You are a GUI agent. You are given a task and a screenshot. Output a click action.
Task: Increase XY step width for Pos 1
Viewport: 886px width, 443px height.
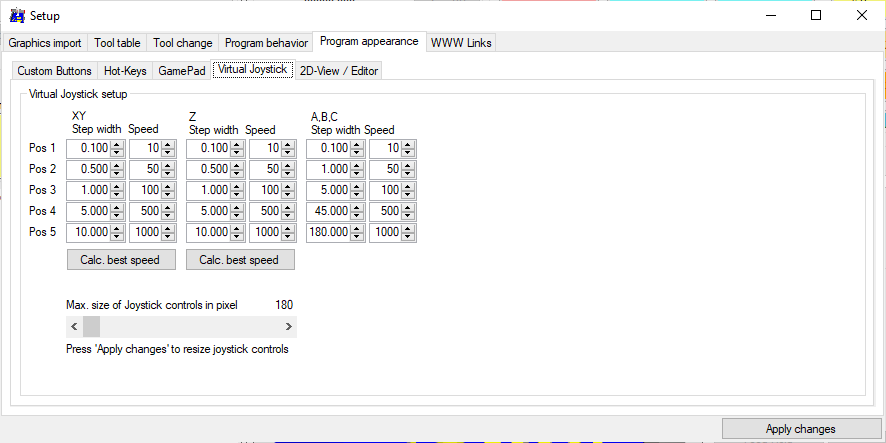[x=117, y=145]
